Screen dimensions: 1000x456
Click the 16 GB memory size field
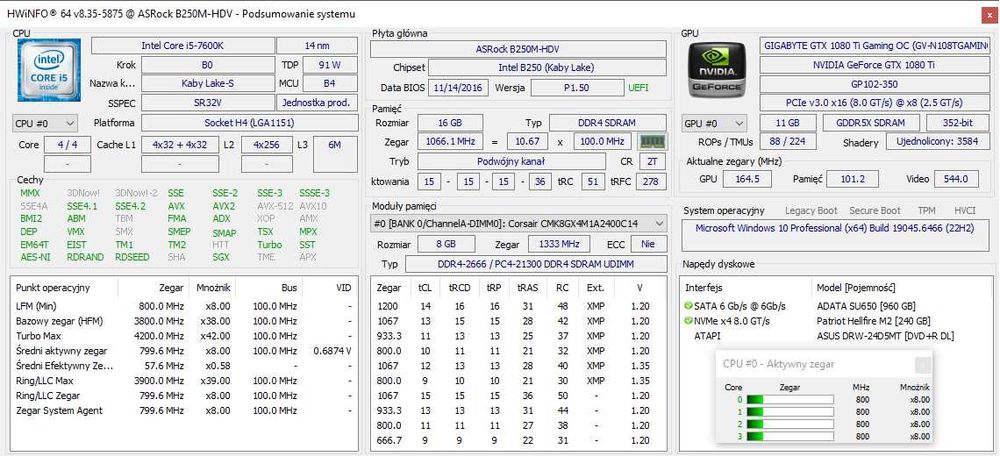[450, 122]
